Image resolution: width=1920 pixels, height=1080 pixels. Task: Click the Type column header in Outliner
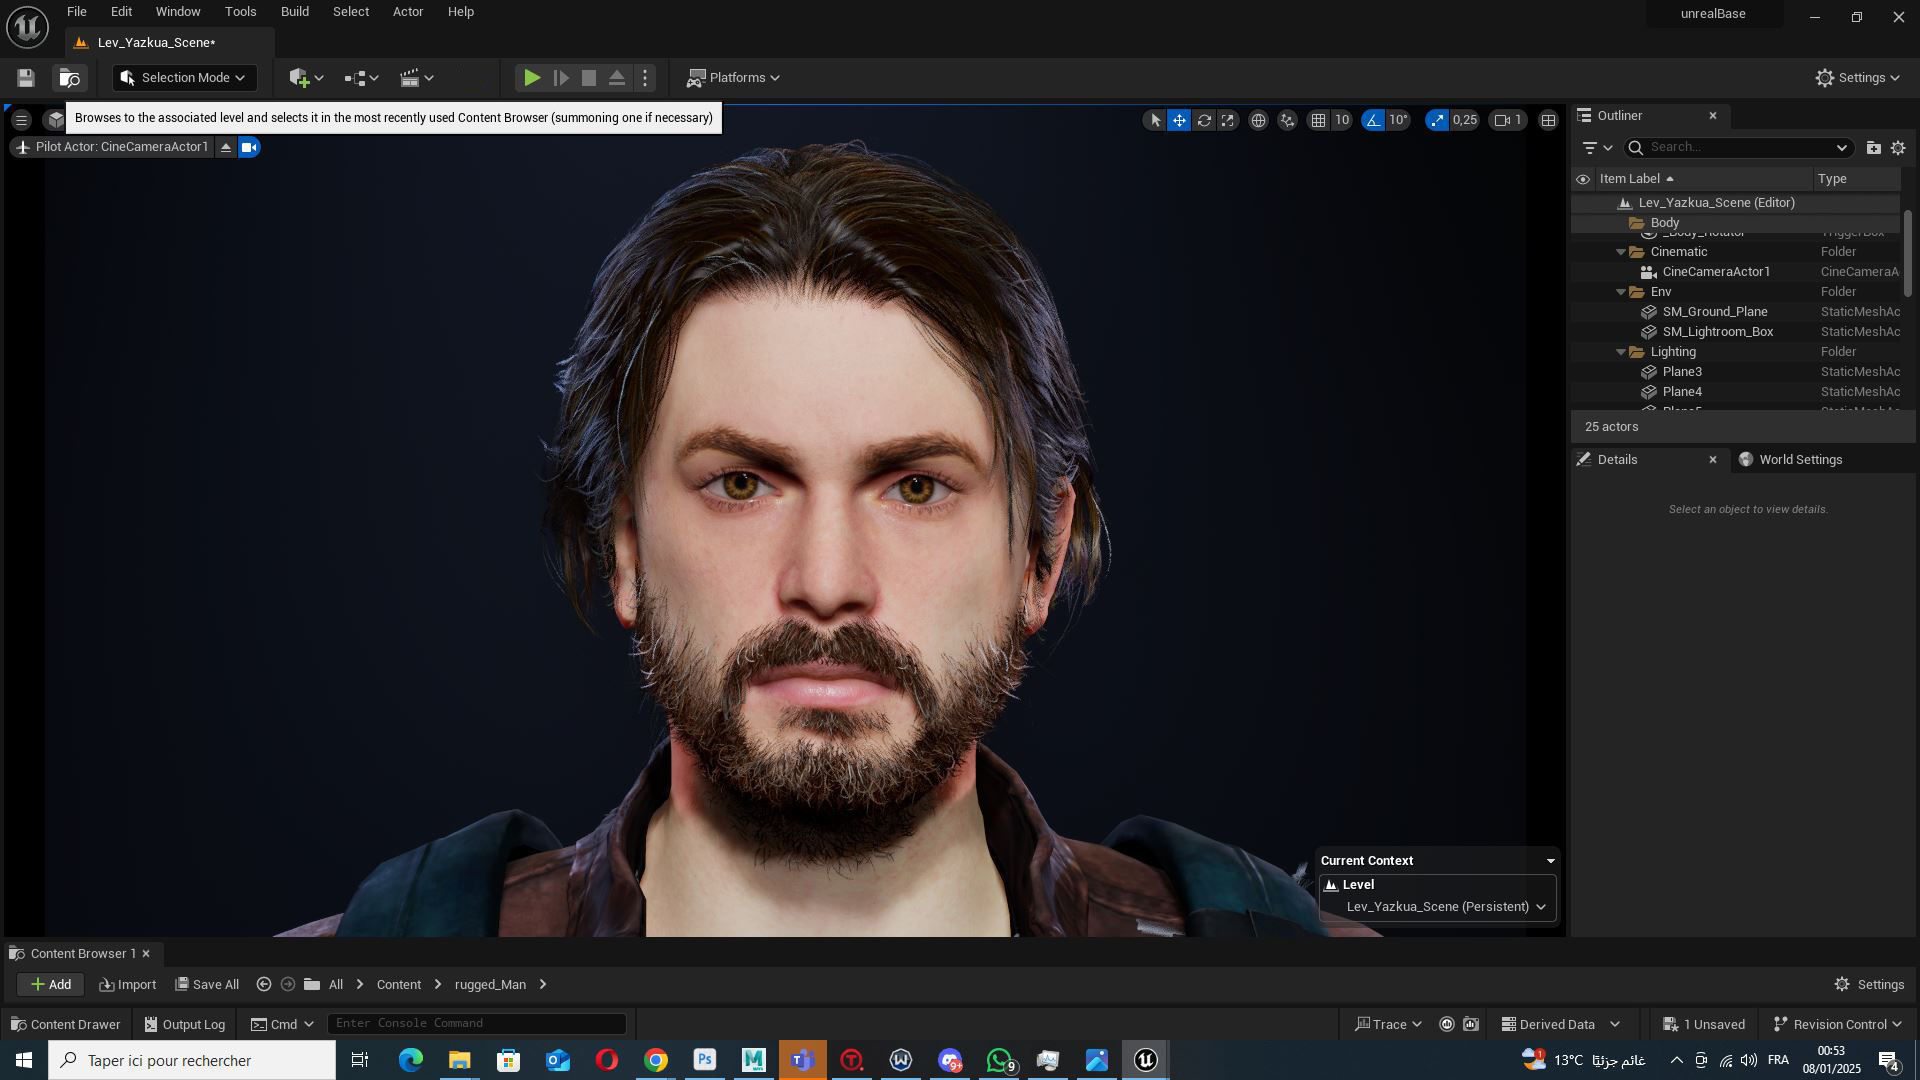(1857, 179)
